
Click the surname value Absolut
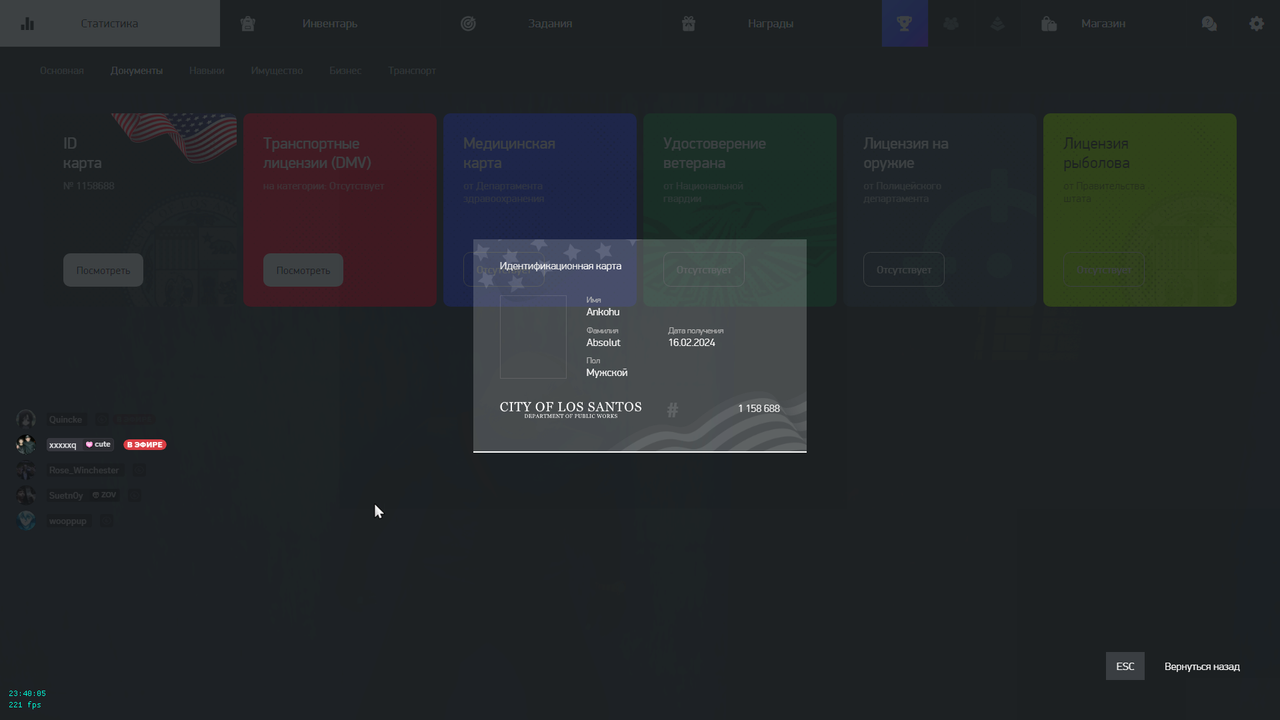[x=603, y=342]
